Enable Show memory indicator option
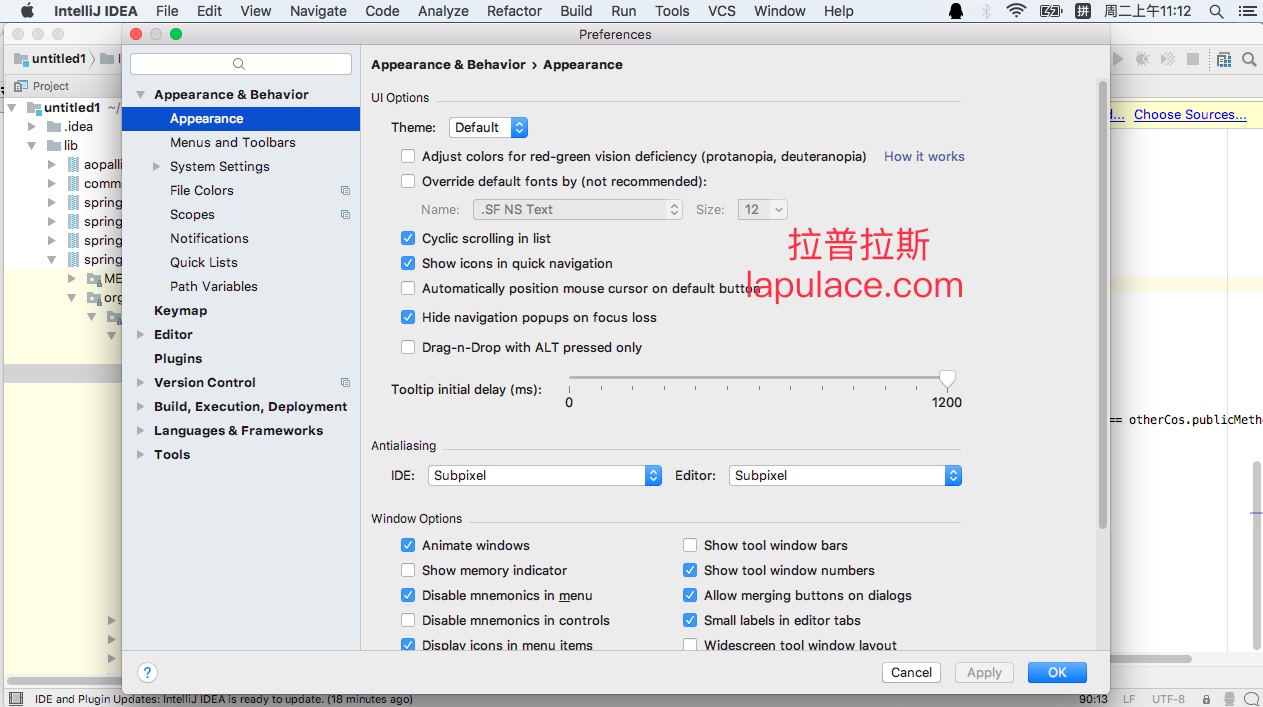Viewport: 1263px width, 707px height. 408,570
